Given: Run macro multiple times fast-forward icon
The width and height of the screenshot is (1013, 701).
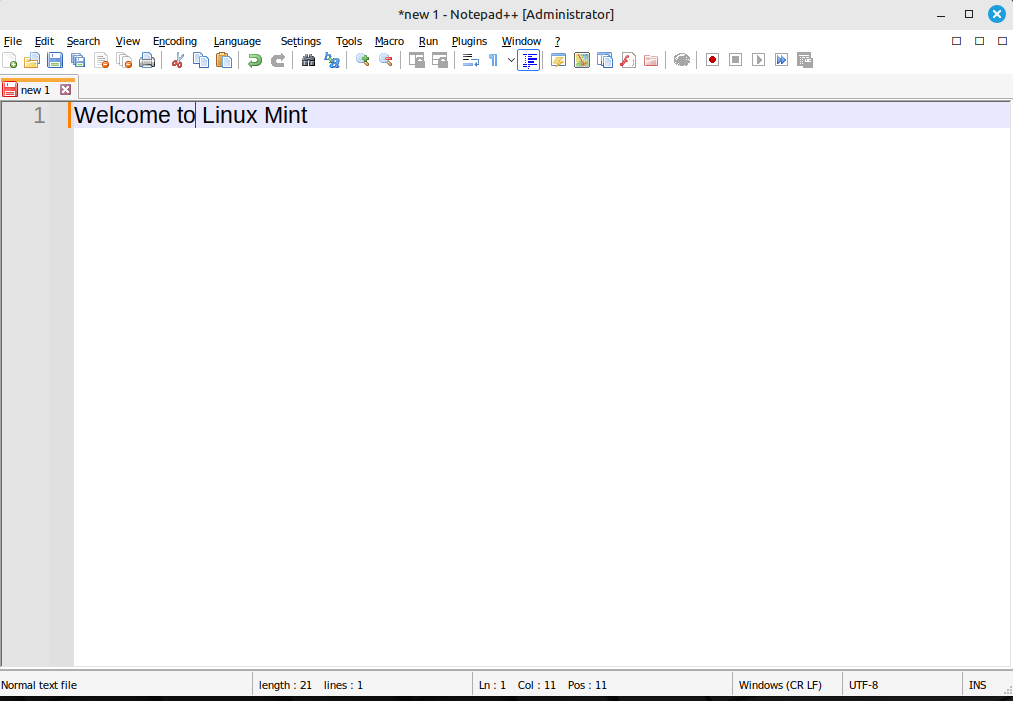Looking at the screenshot, I should point(782,60).
